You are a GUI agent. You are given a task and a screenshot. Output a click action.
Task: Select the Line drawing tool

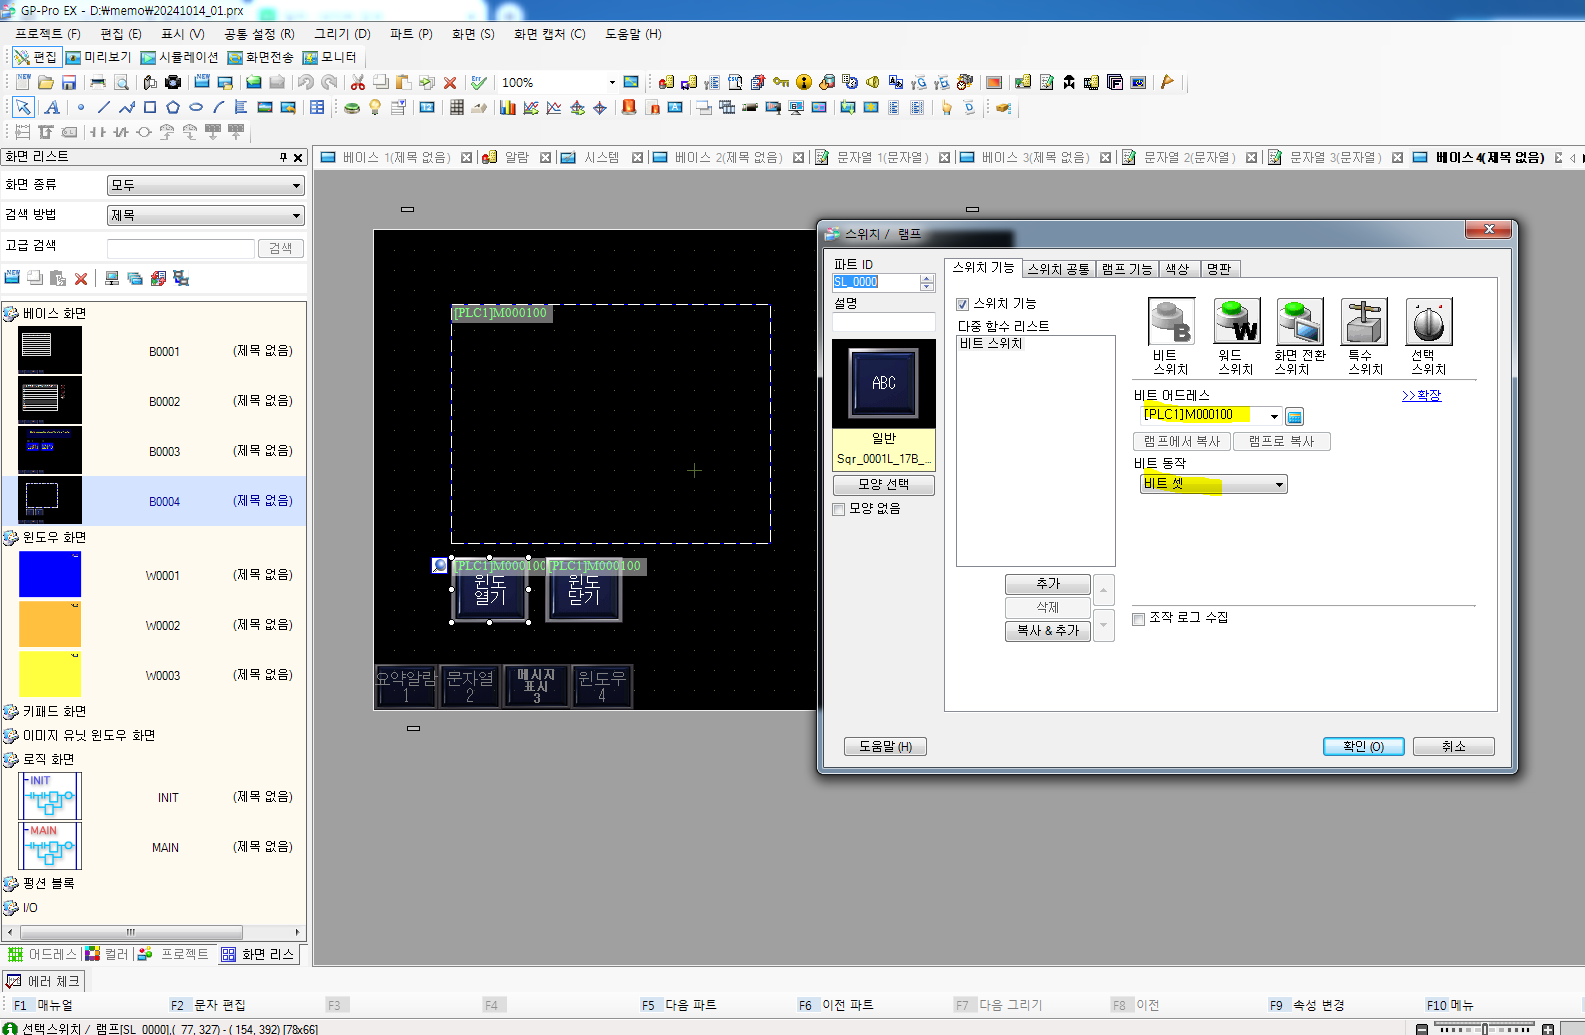(104, 107)
